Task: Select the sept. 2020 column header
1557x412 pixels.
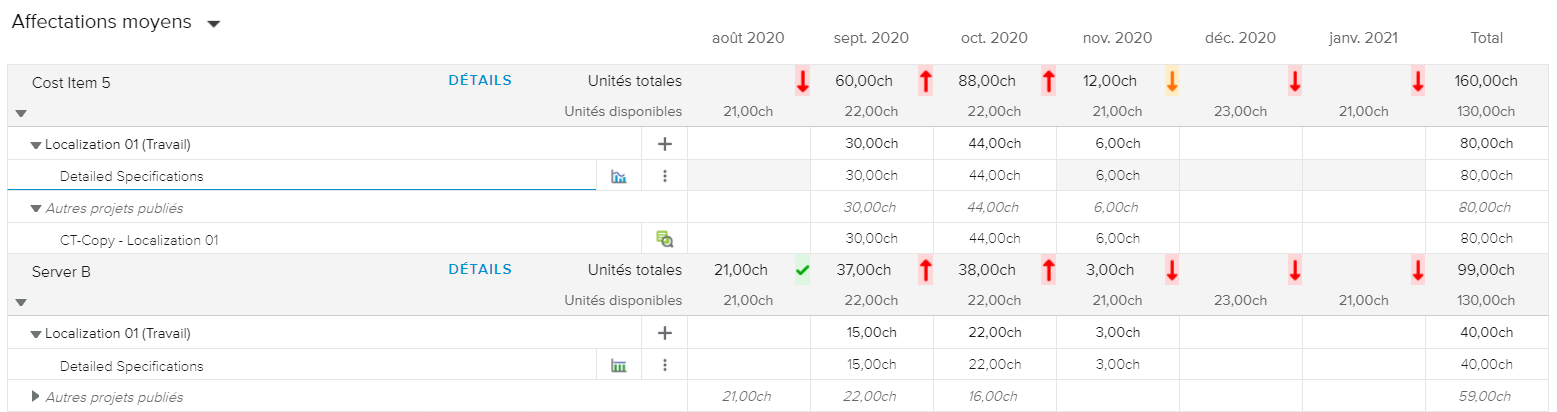Action: pos(871,39)
